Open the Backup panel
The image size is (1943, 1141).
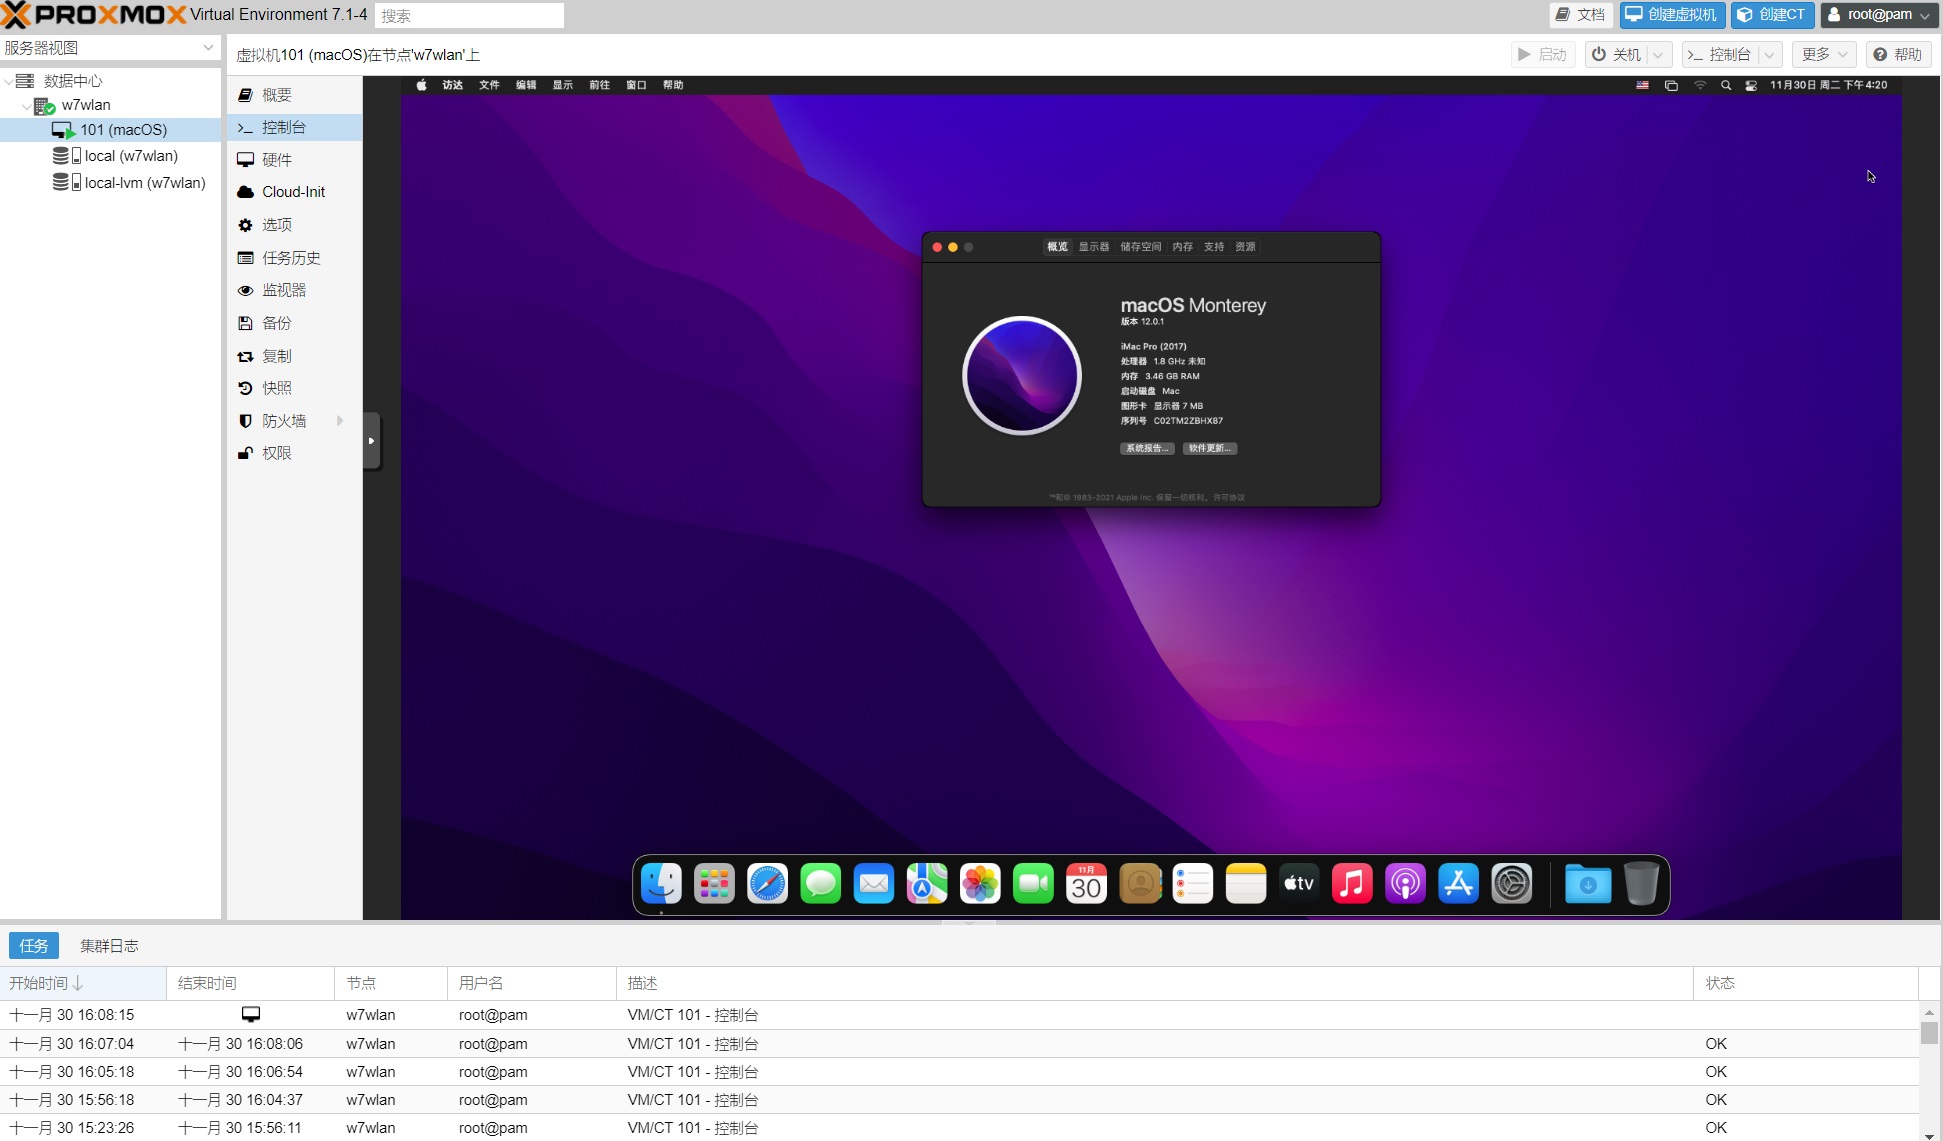coord(294,323)
